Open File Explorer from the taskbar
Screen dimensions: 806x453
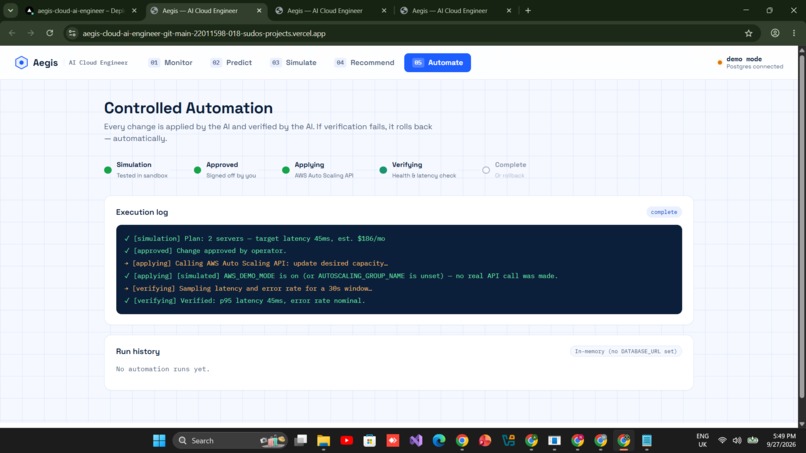point(323,441)
